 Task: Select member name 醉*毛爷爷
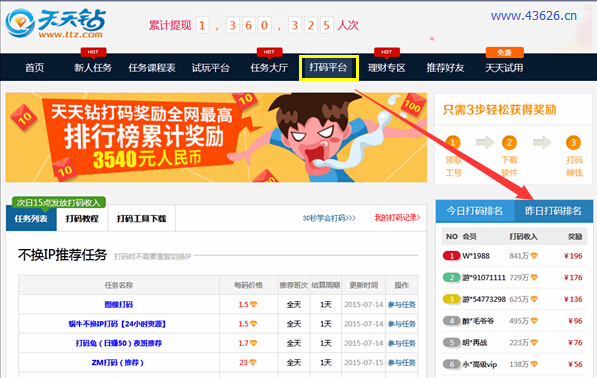pos(478,321)
